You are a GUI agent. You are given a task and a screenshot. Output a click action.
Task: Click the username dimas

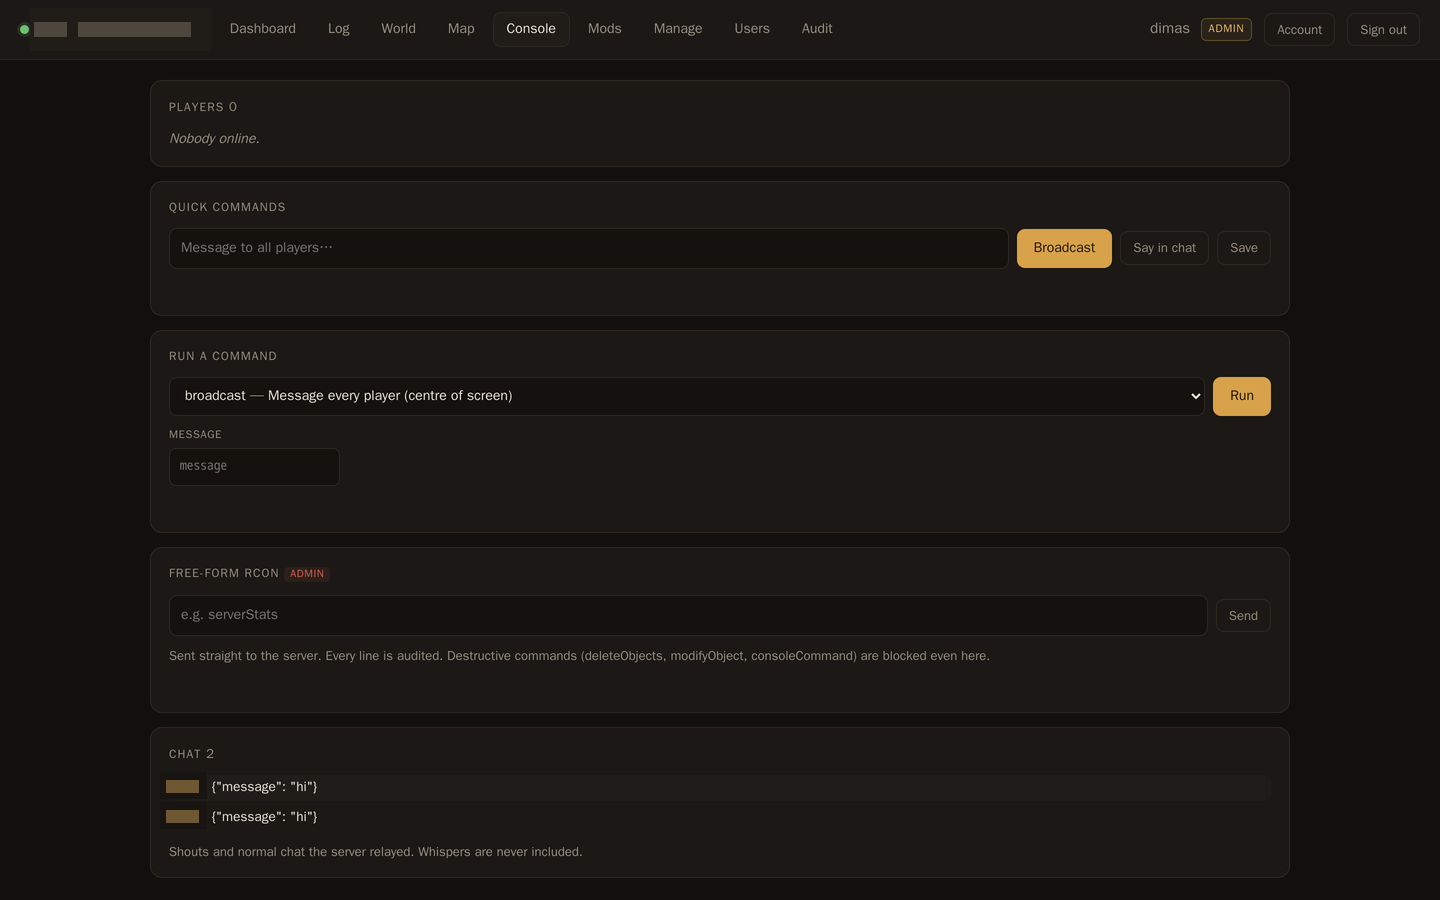1169,29
